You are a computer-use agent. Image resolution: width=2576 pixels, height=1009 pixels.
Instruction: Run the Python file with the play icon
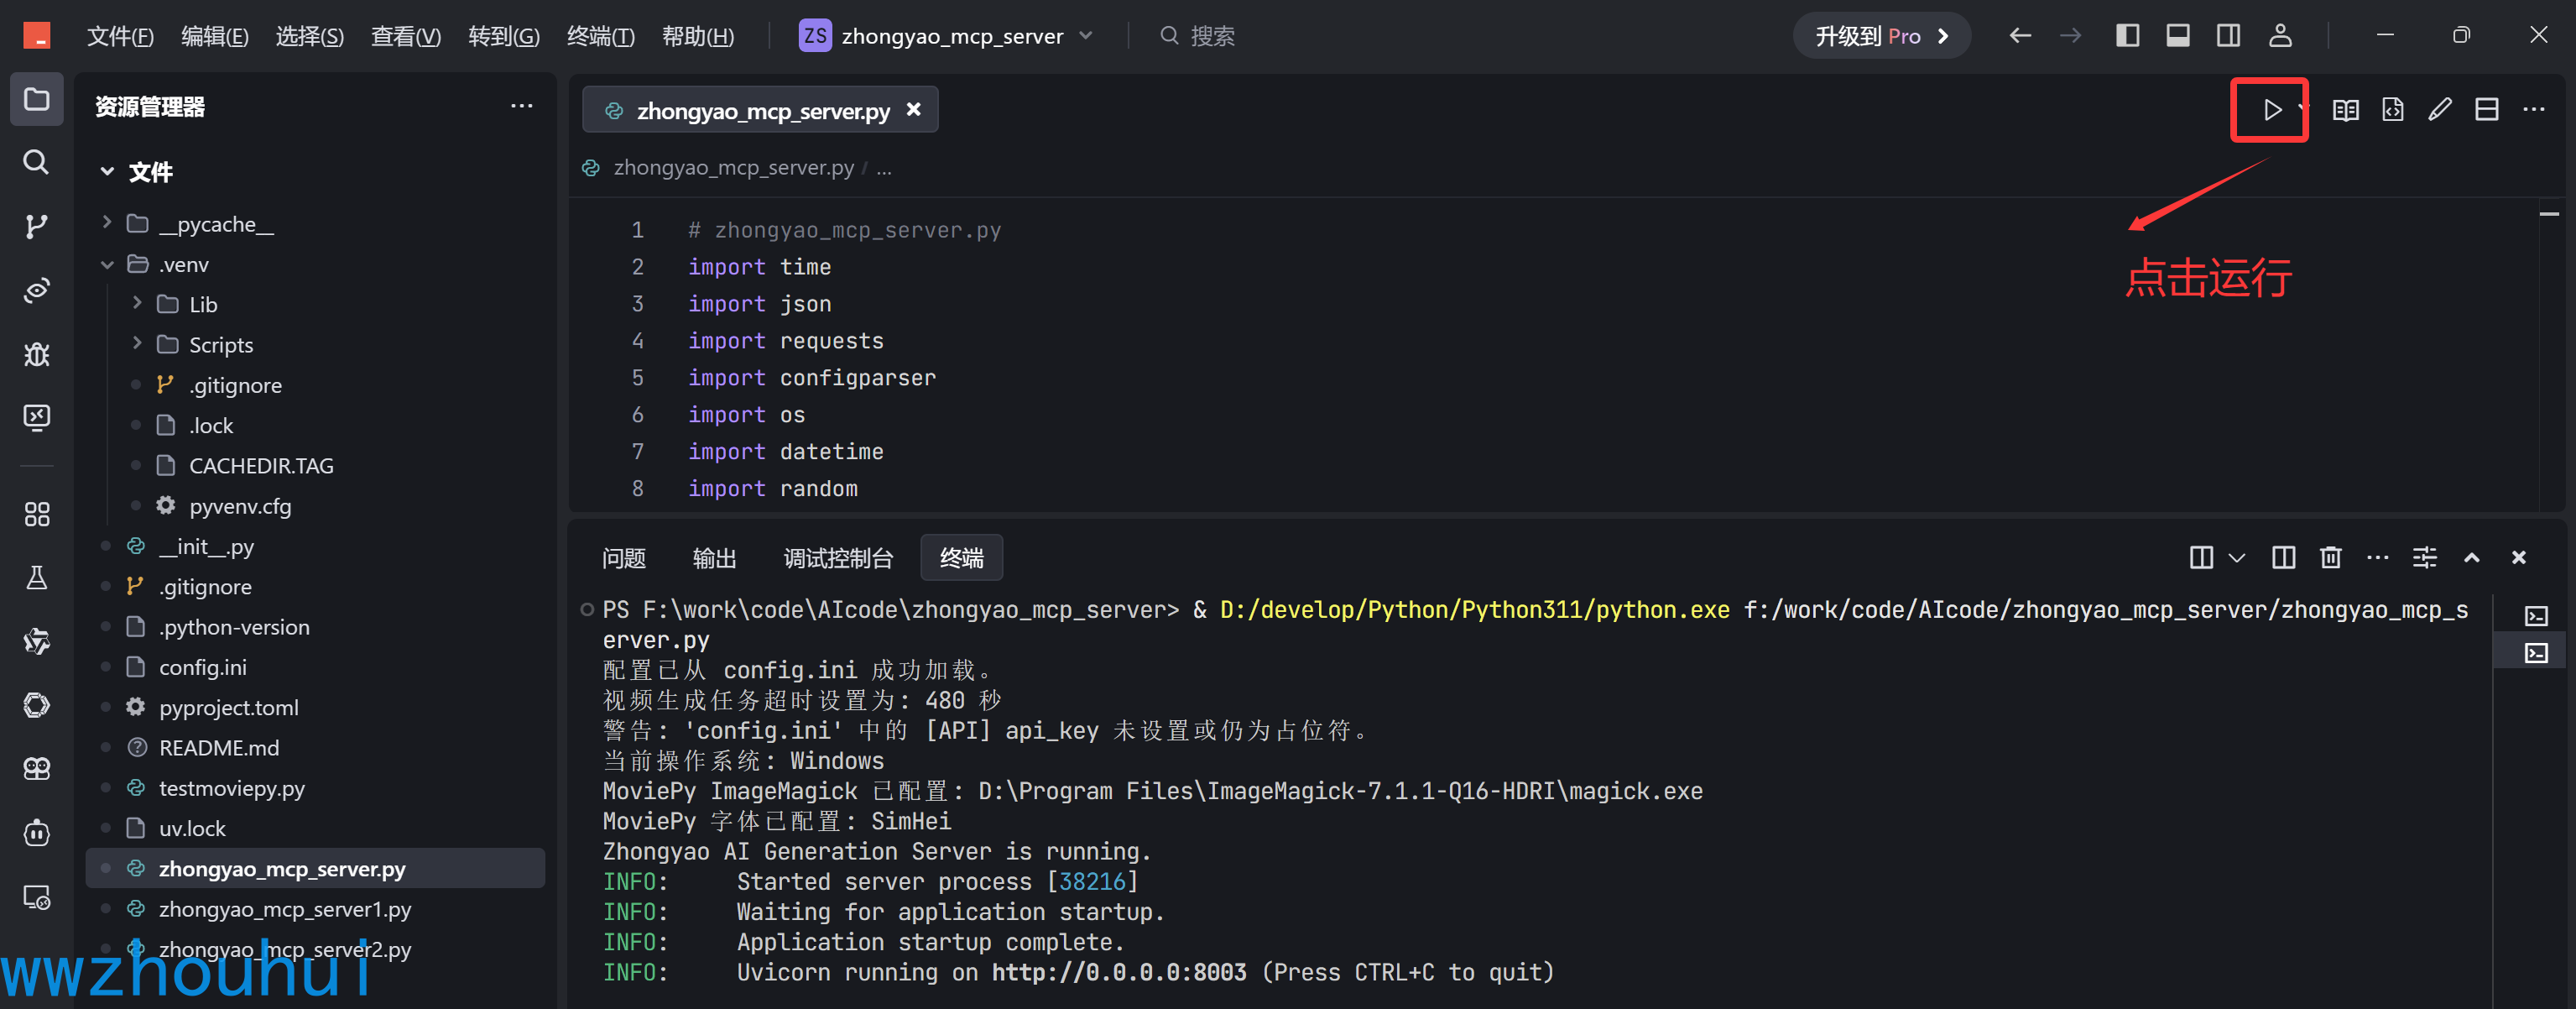[x=2272, y=110]
